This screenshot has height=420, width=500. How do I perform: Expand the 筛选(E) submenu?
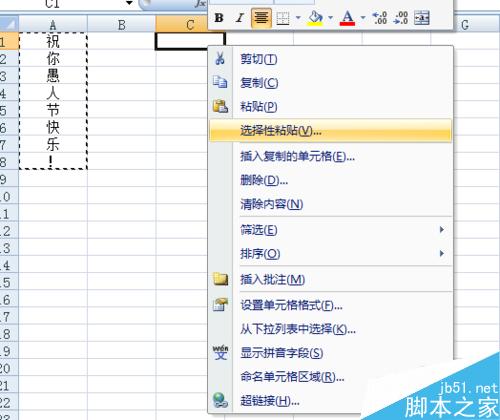click(330, 230)
